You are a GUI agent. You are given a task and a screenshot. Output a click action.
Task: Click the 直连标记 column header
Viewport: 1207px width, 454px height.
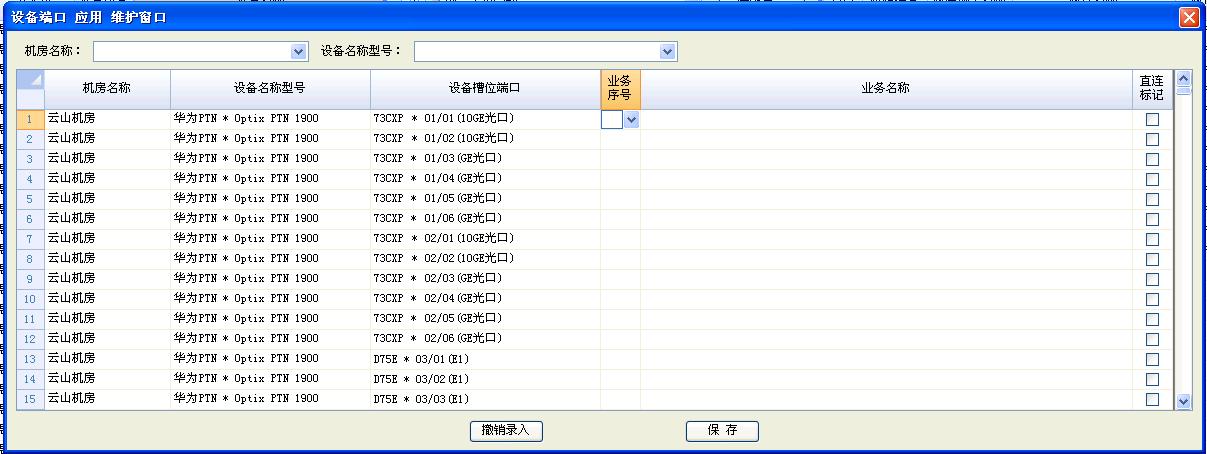1152,89
